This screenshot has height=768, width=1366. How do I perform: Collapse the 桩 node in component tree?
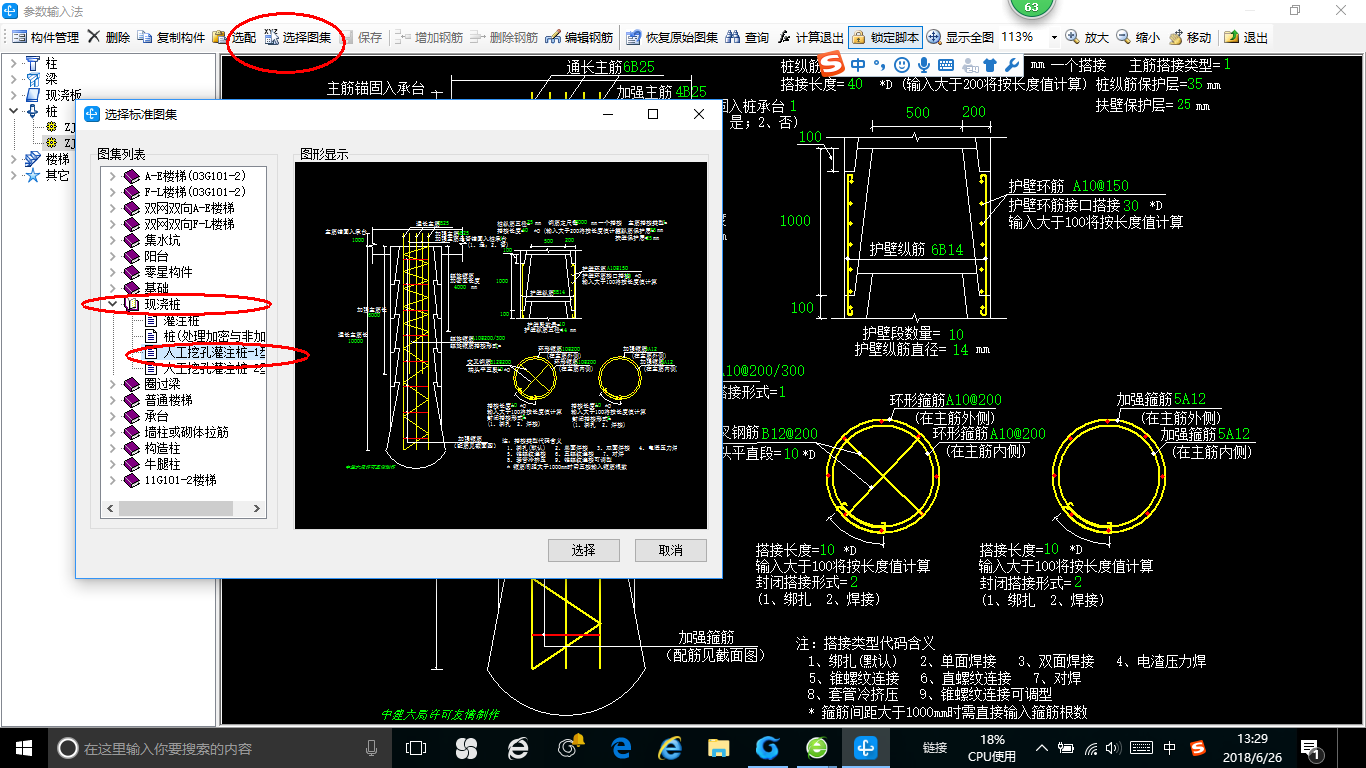[x=14, y=111]
